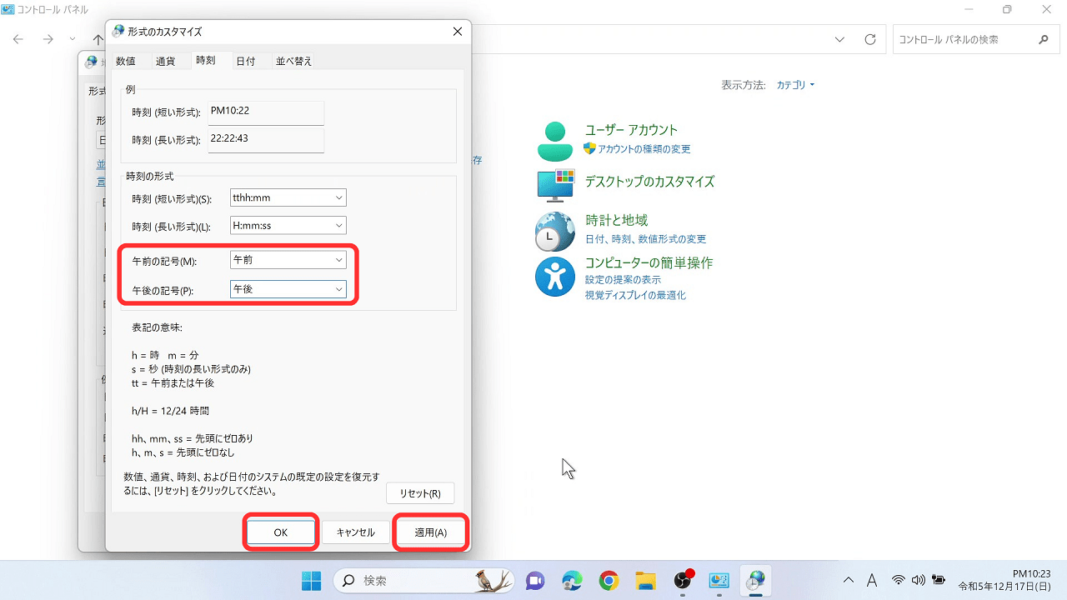
Task: Click the forward navigation arrow
Action: pyautogui.click(x=46, y=40)
